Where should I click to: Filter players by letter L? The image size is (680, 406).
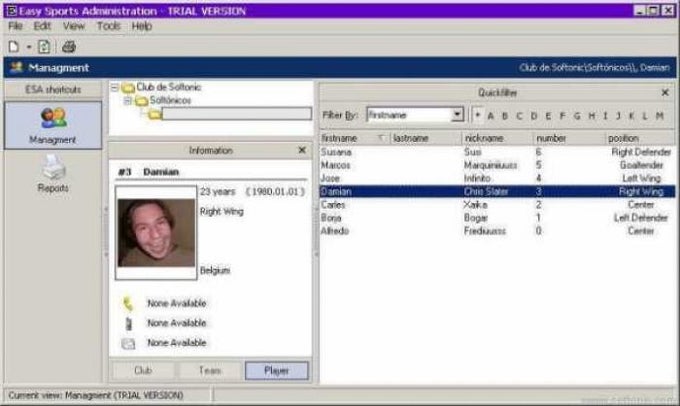coord(645,116)
